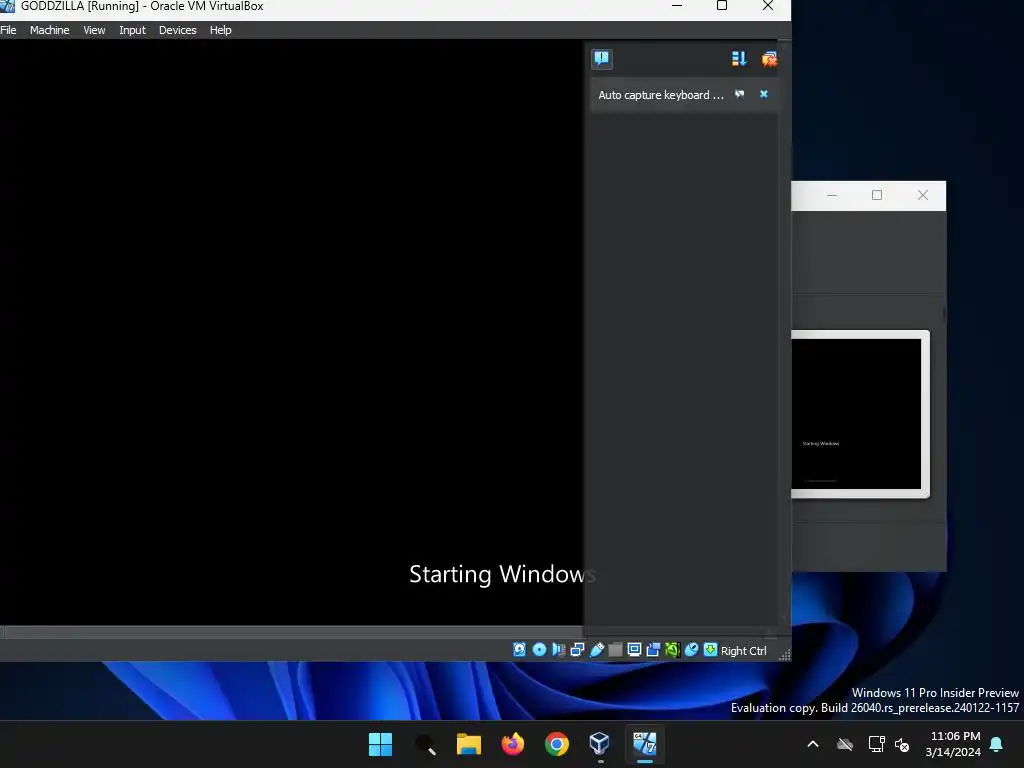Open the Help menu
The image size is (1024, 768).
point(221,30)
